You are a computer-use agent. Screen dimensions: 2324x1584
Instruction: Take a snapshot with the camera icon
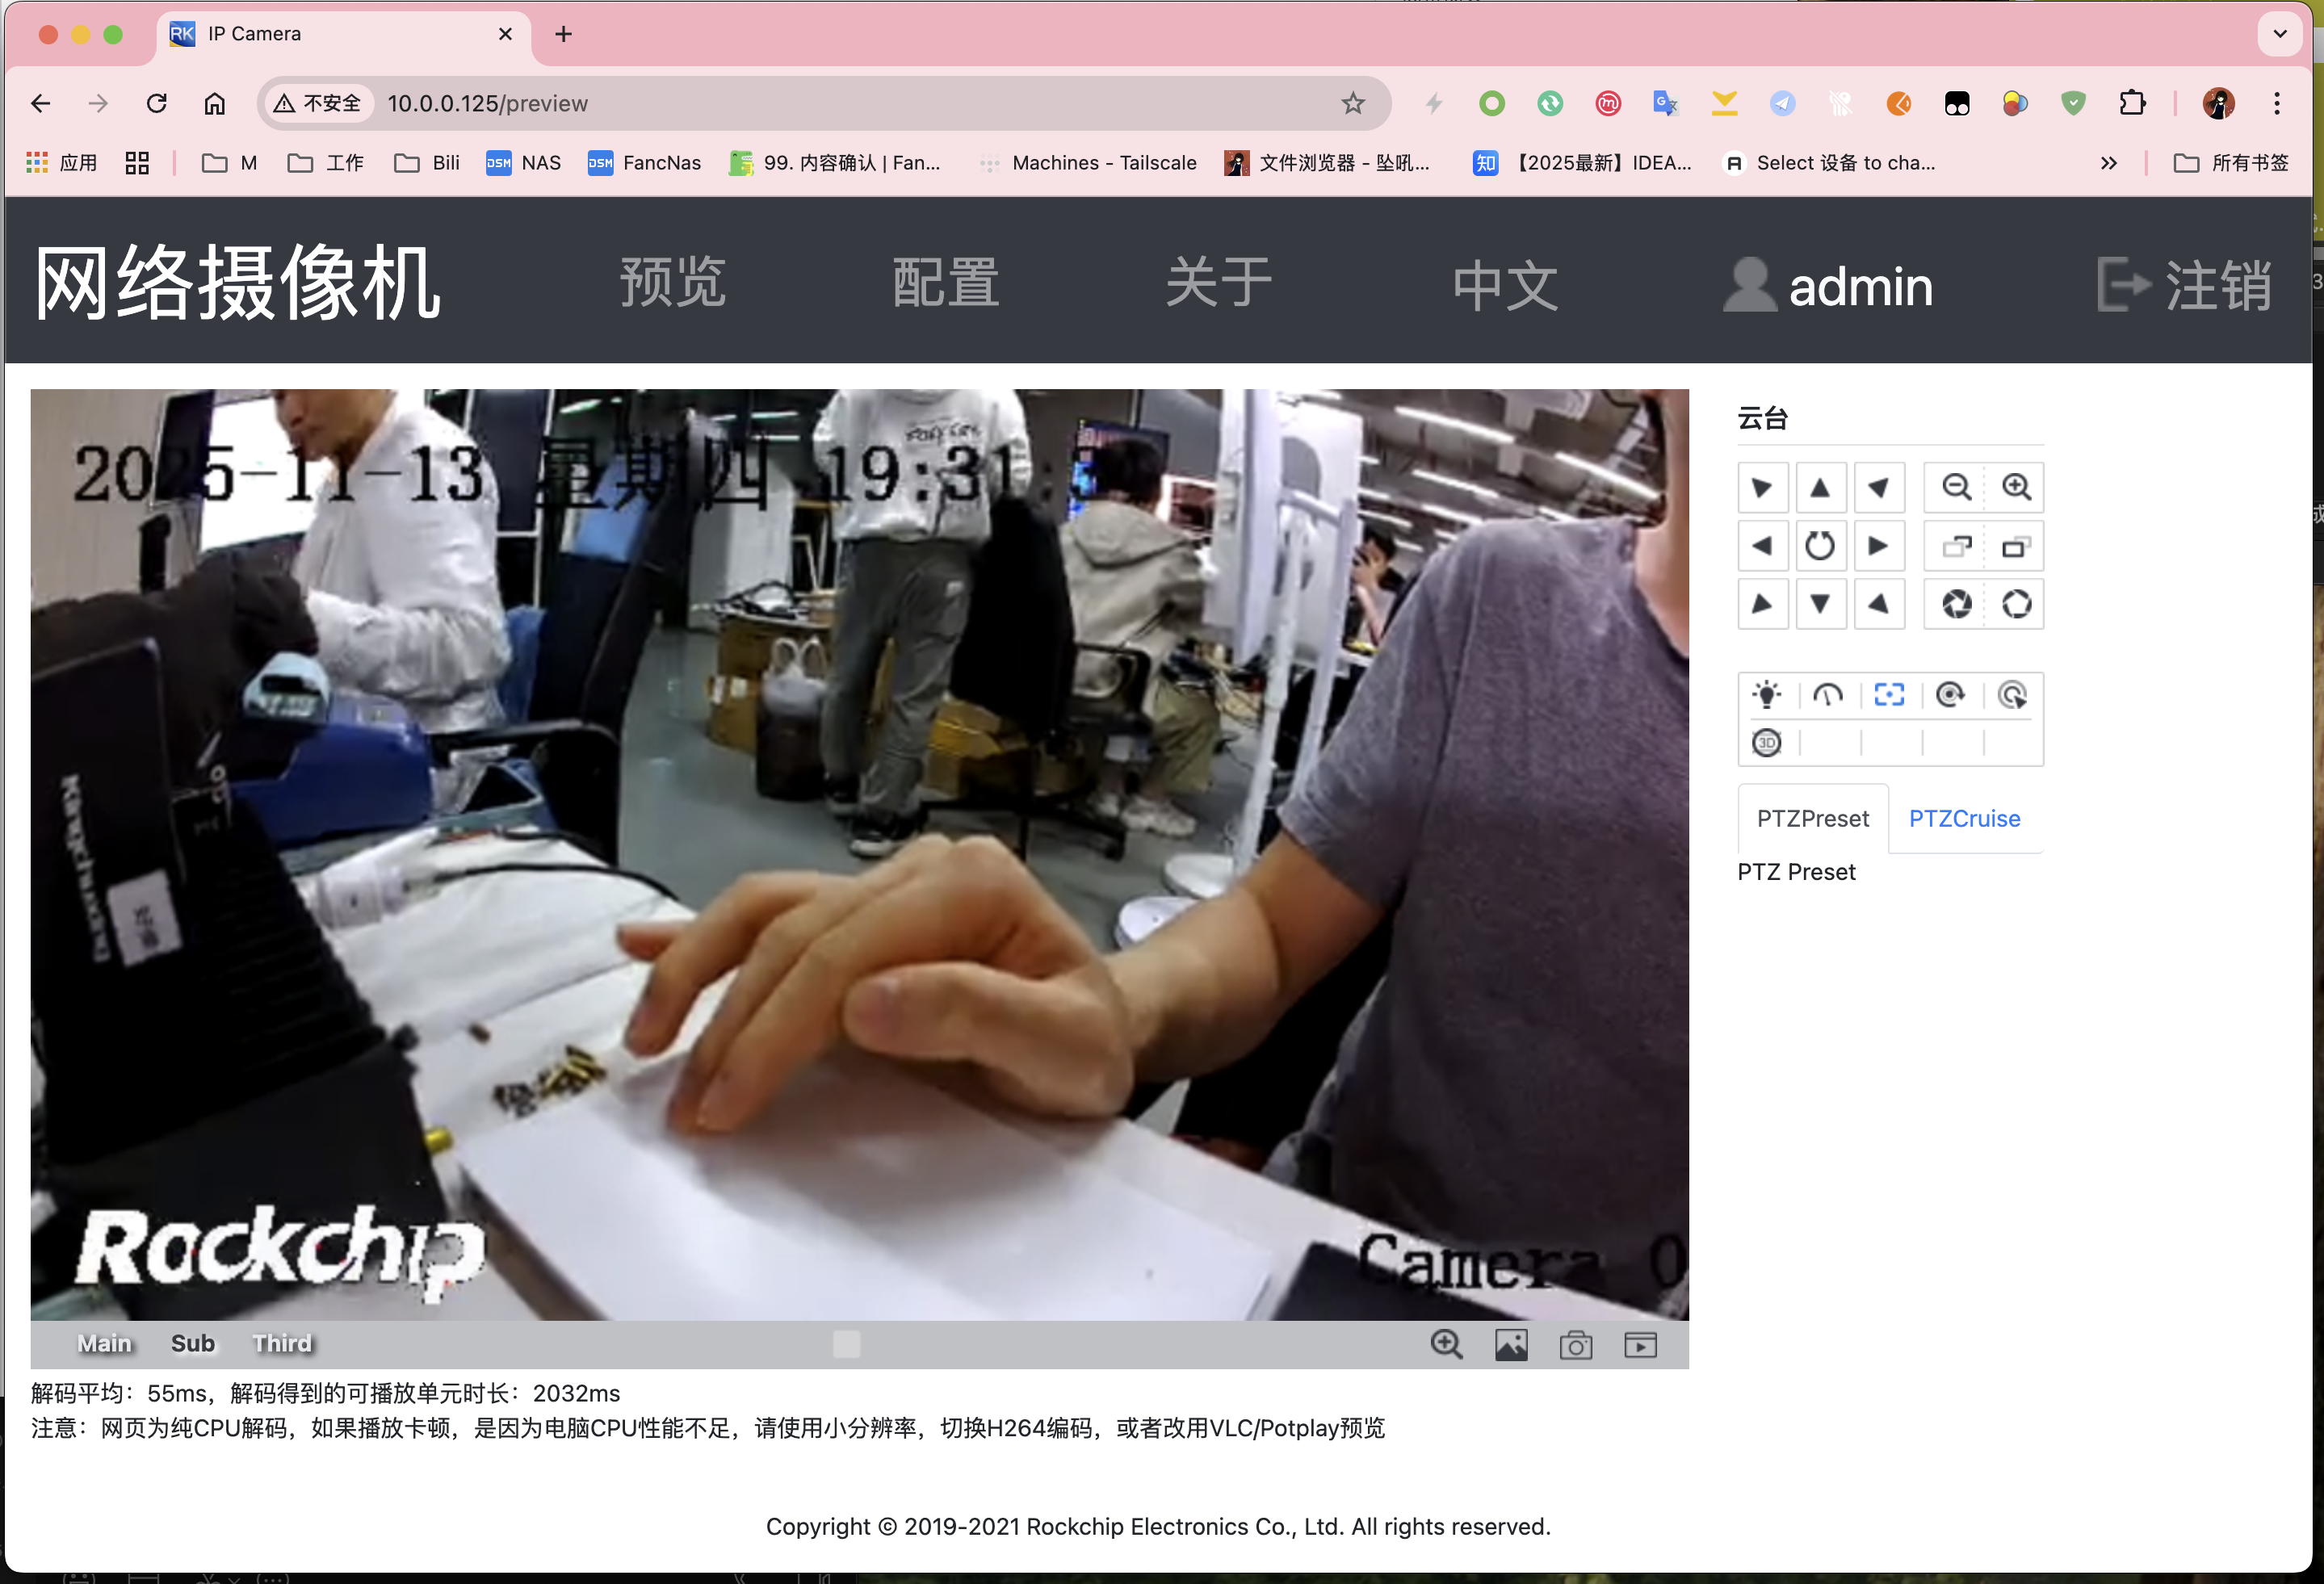[1577, 1346]
